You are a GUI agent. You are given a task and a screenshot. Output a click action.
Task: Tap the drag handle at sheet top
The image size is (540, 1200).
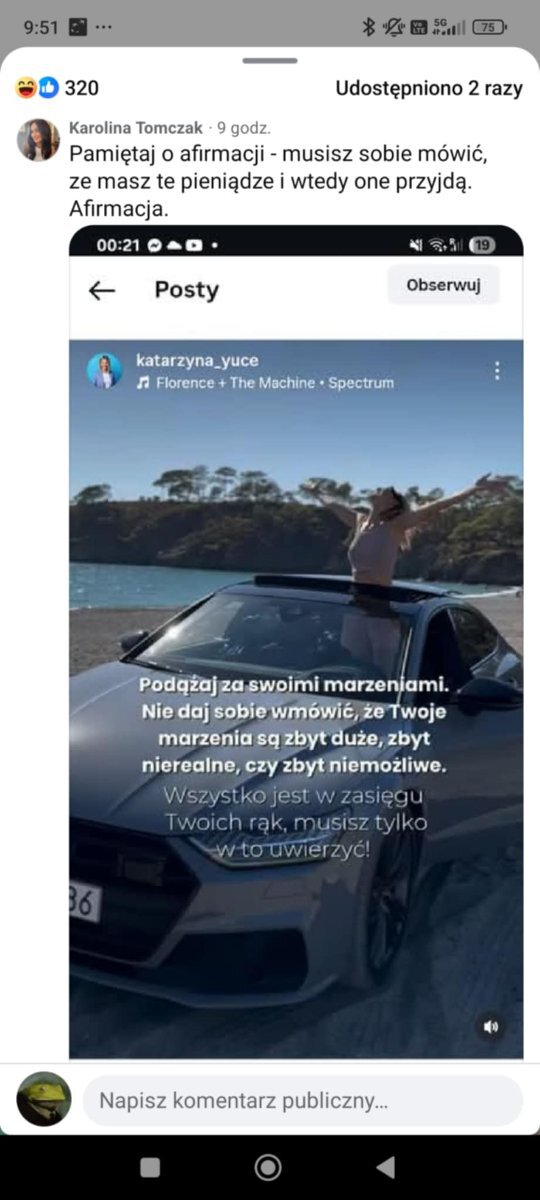(270, 60)
